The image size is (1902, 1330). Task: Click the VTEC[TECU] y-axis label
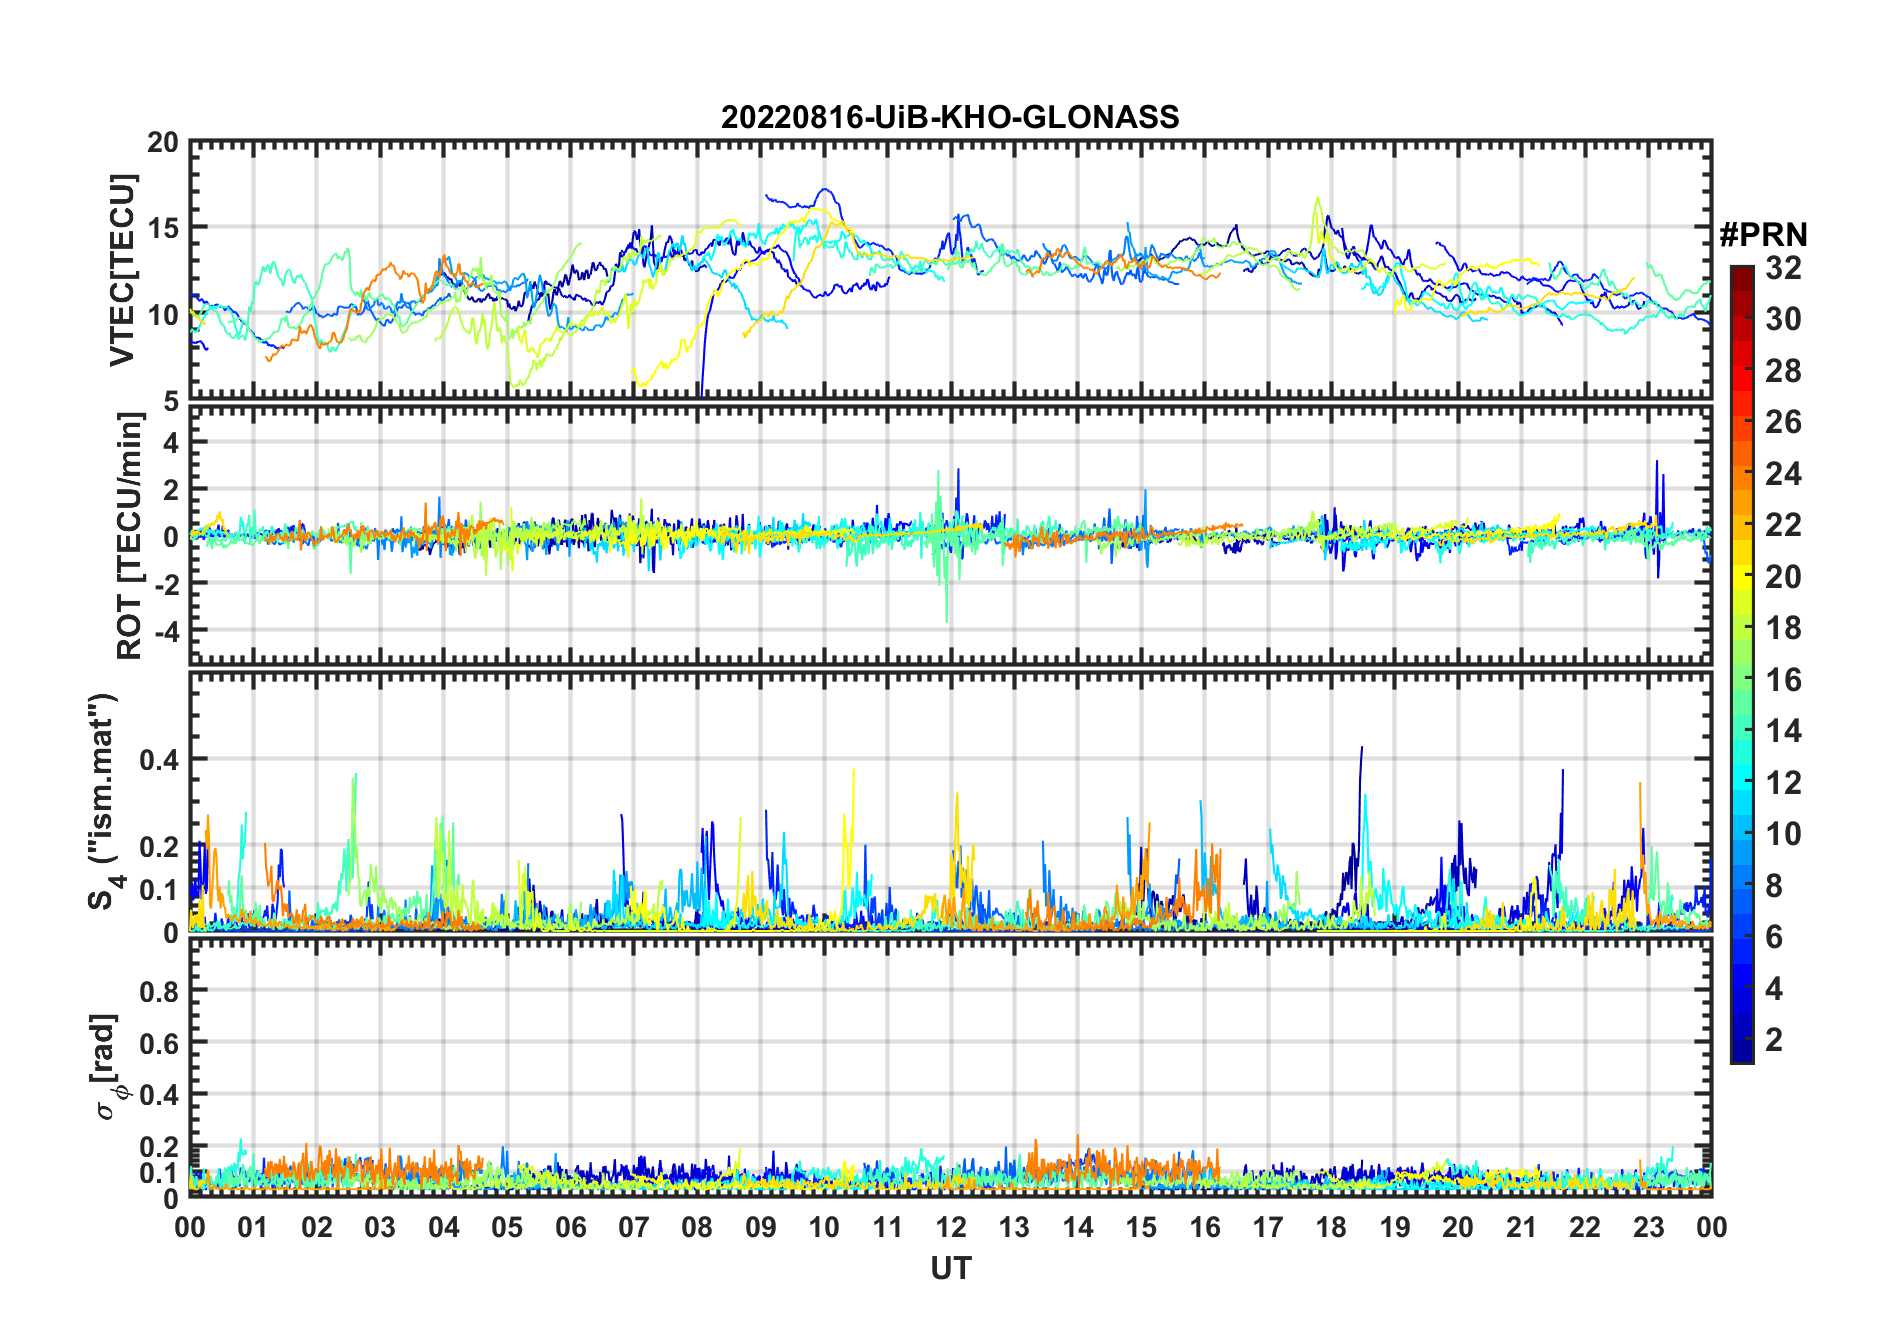pos(122,270)
